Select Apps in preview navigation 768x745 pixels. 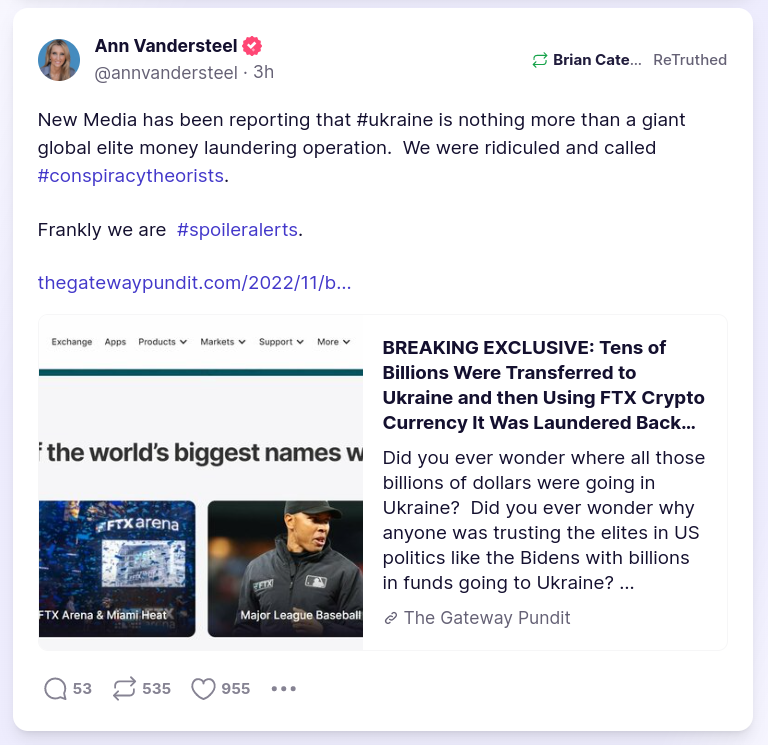(116, 342)
